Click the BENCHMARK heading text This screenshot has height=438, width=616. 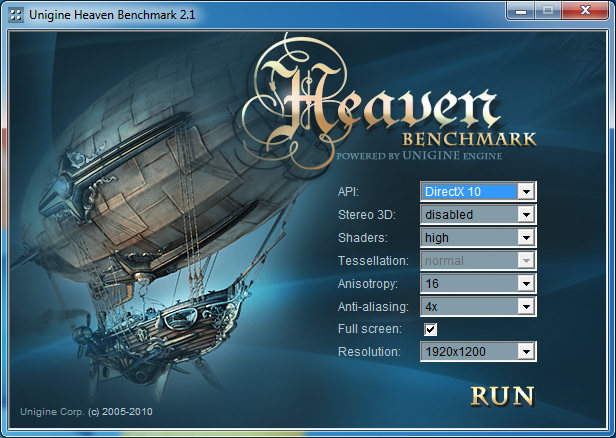click(x=469, y=139)
